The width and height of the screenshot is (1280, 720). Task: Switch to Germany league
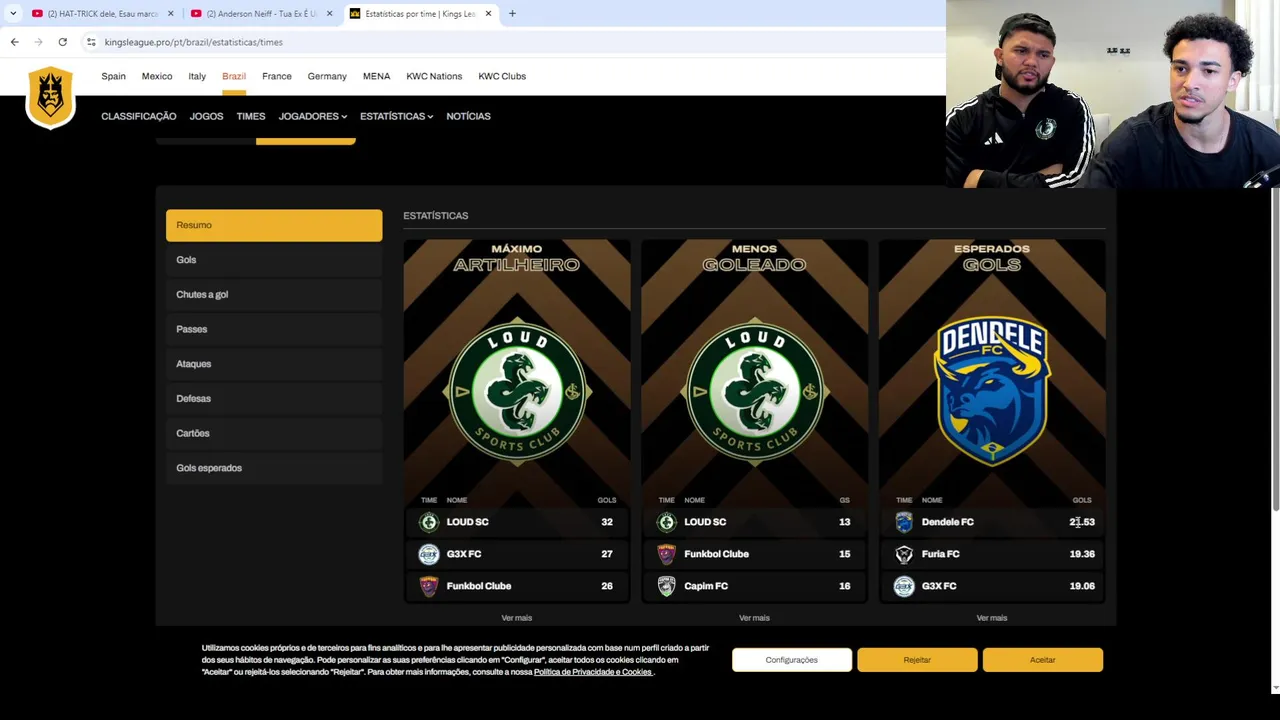coord(327,76)
